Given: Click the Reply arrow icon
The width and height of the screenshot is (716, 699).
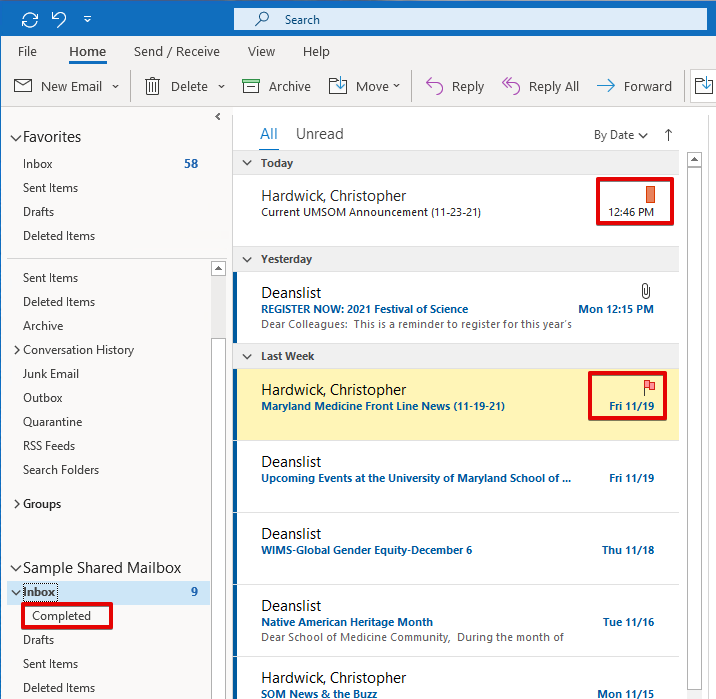Looking at the screenshot, I should (434, 86).
